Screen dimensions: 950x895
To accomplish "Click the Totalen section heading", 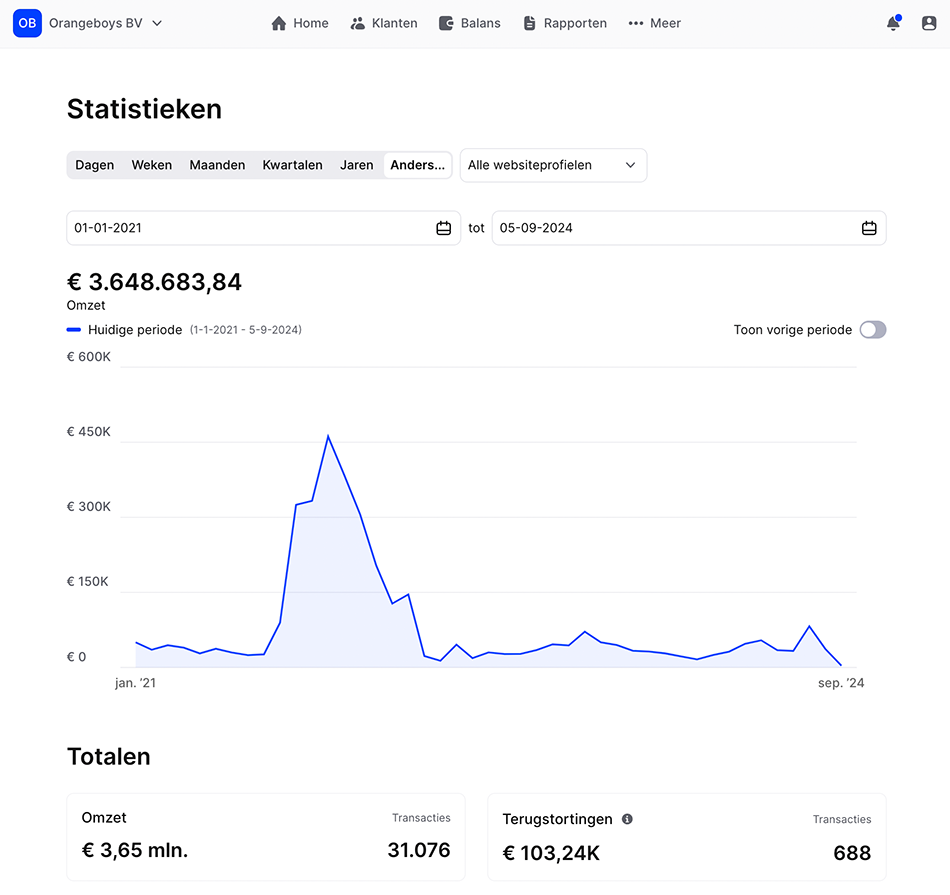I will 108,756.
